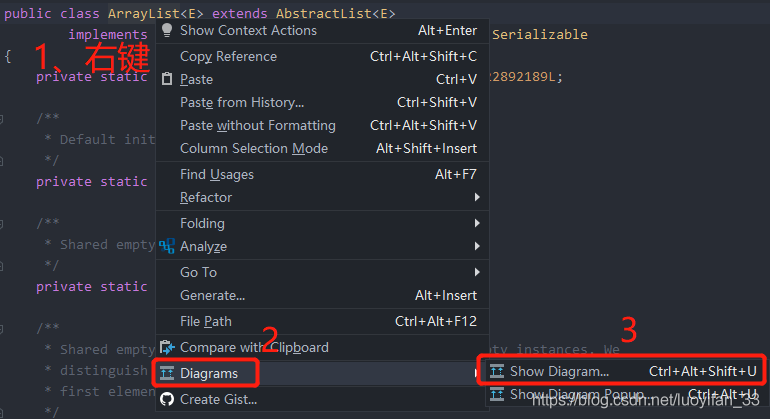Viewport: 770px width, 419px height.
Task: Click the lightbulb icon for Show Context Actions
Action: 167,30
